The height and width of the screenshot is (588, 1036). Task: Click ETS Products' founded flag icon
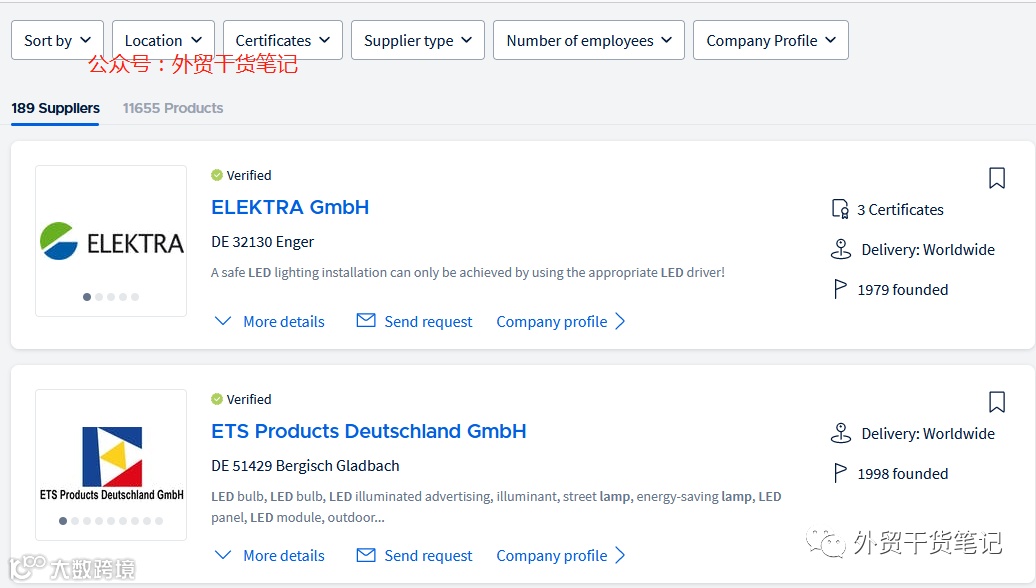[840, 473]
